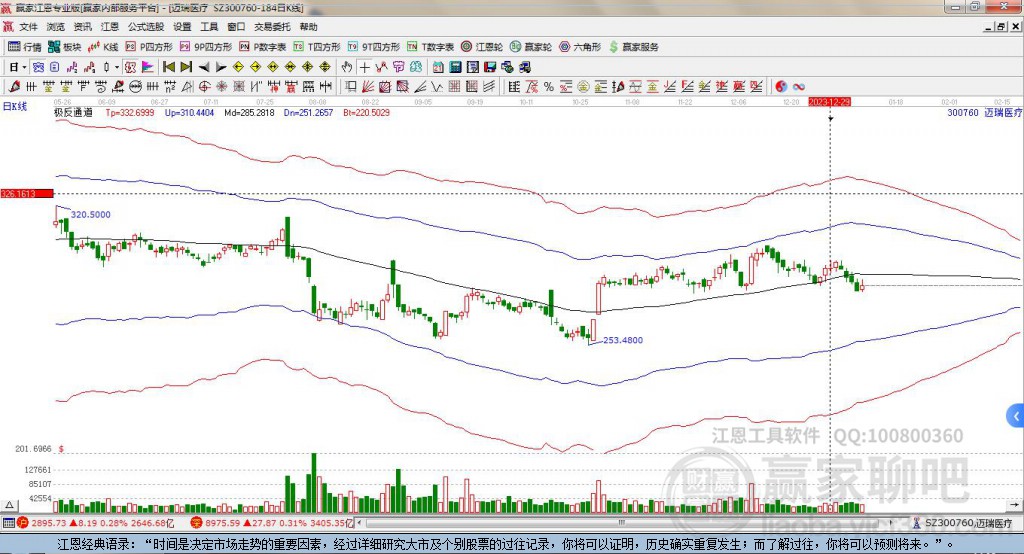Select the red pencil drawing tool
Screen dimensions: 1024x554
14,87
